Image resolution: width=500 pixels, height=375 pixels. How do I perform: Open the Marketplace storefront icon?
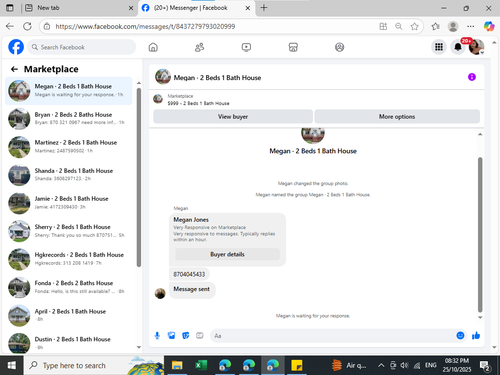pos(293,47)
